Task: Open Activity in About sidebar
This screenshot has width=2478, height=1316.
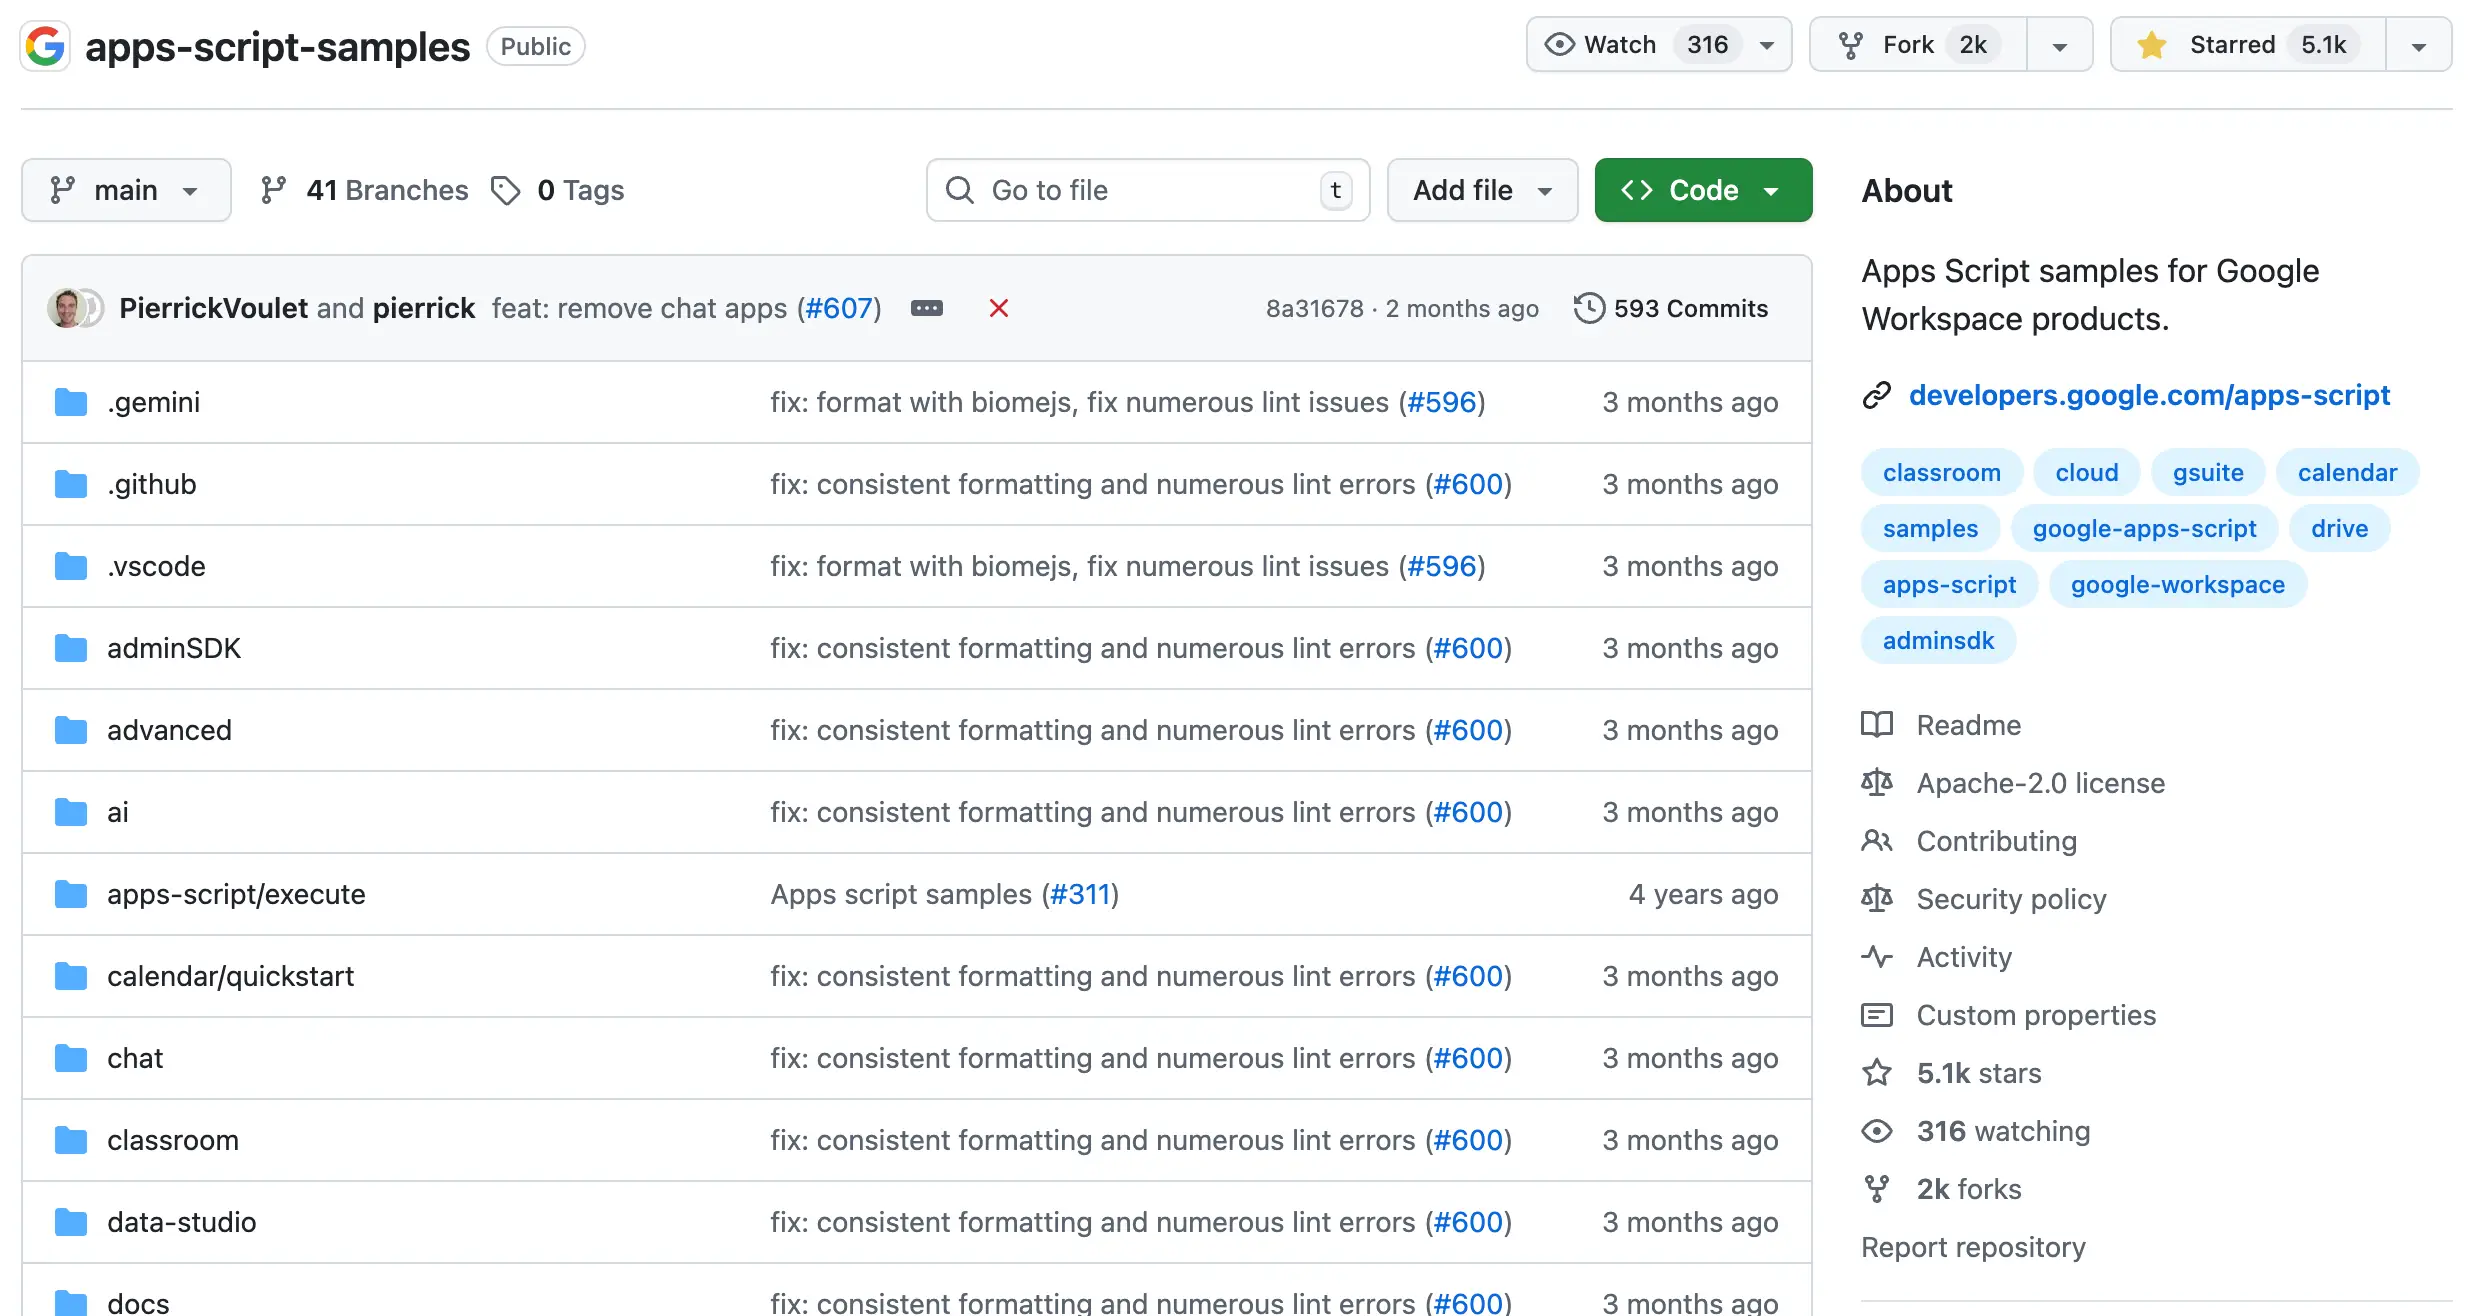Action: [x=1963, y=957]
